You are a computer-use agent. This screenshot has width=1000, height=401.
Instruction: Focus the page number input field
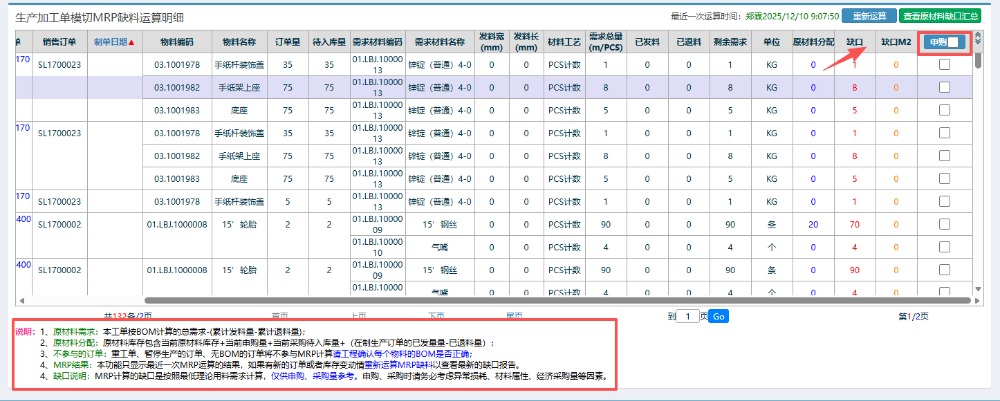click(x=687, y=316)
